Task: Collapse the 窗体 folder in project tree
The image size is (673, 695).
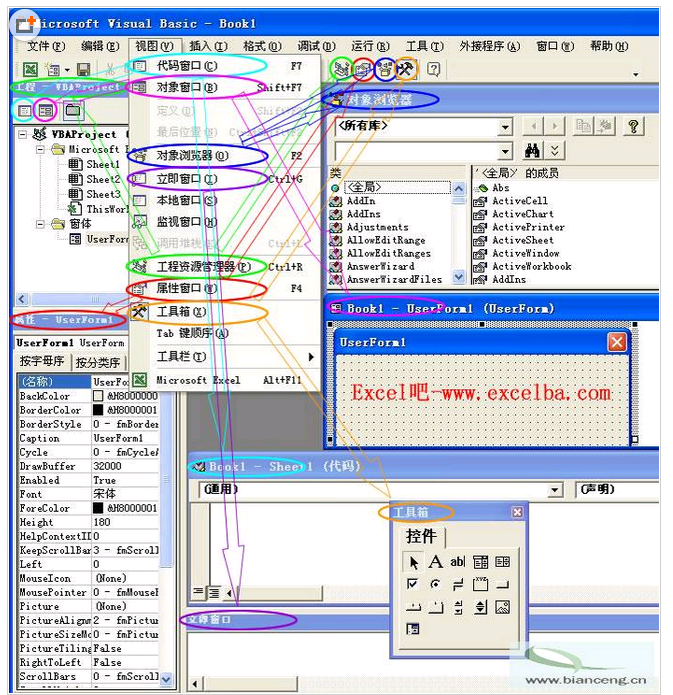Action: (x=41, y=224)
